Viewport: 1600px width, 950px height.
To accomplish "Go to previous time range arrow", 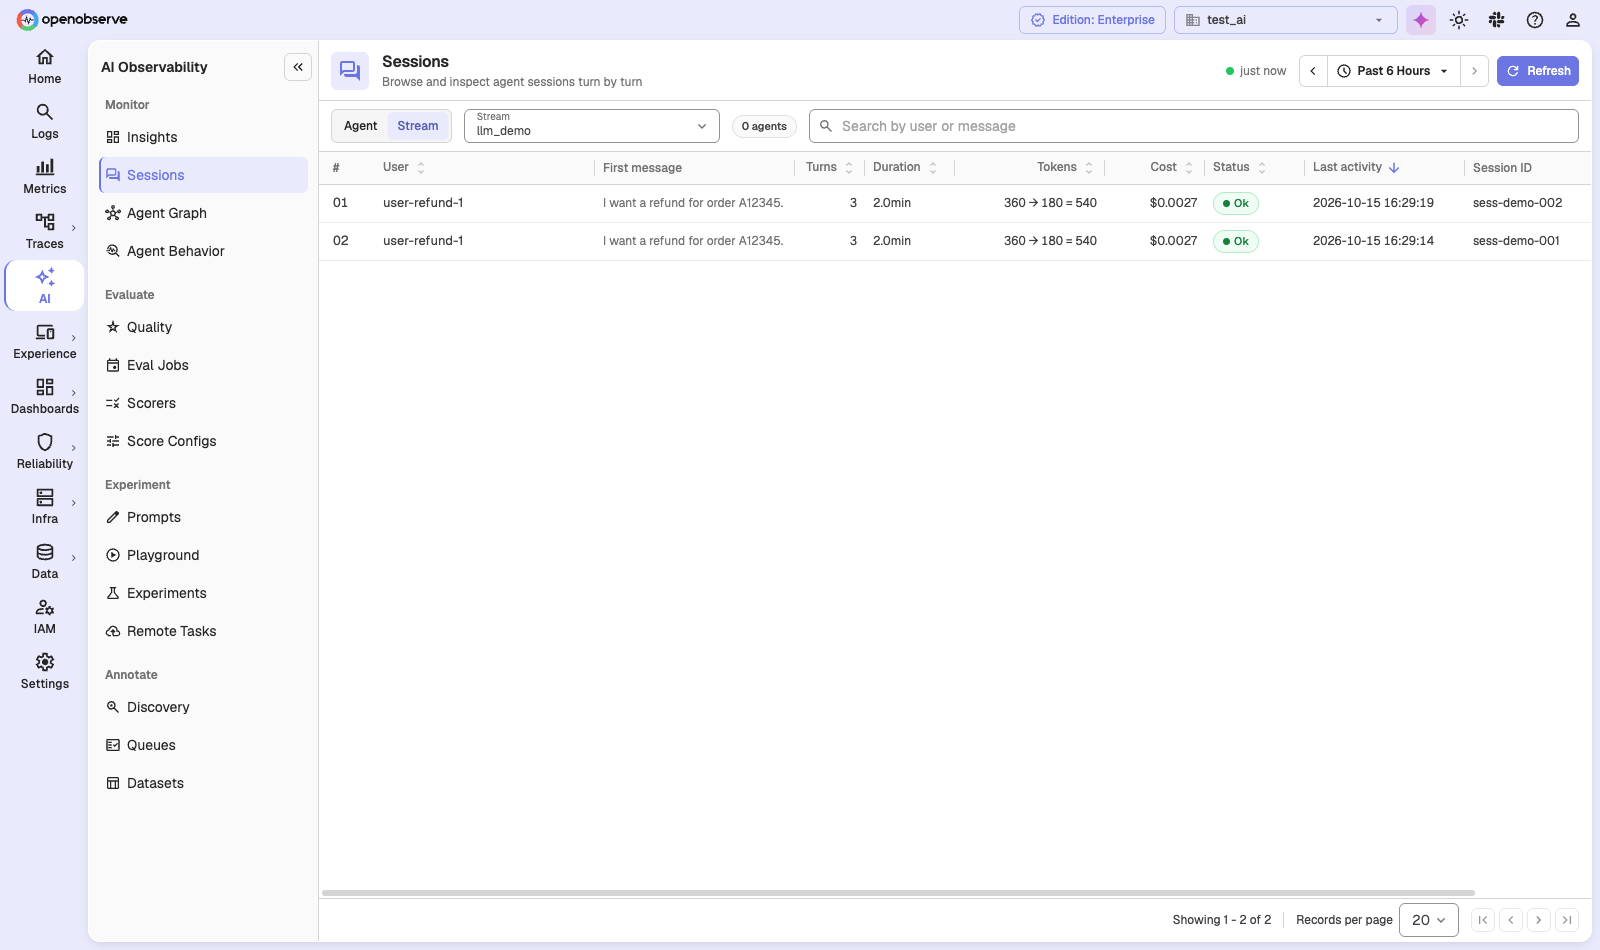I will (x=1313, y=71).
